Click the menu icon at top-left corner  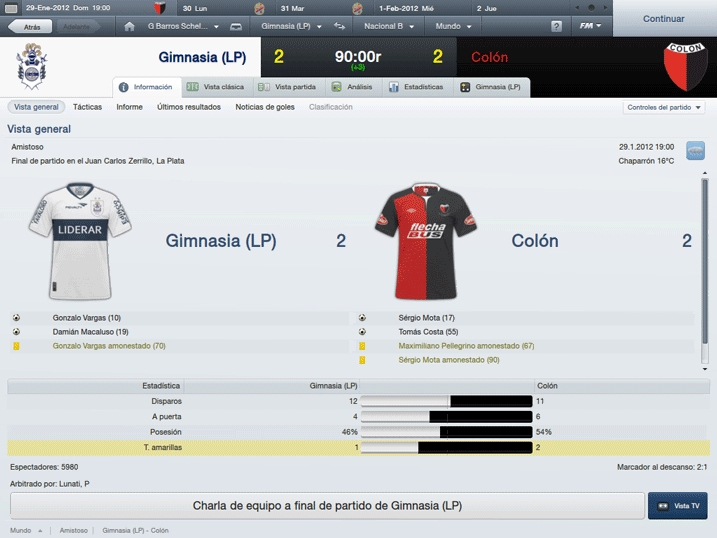(11, 8)
